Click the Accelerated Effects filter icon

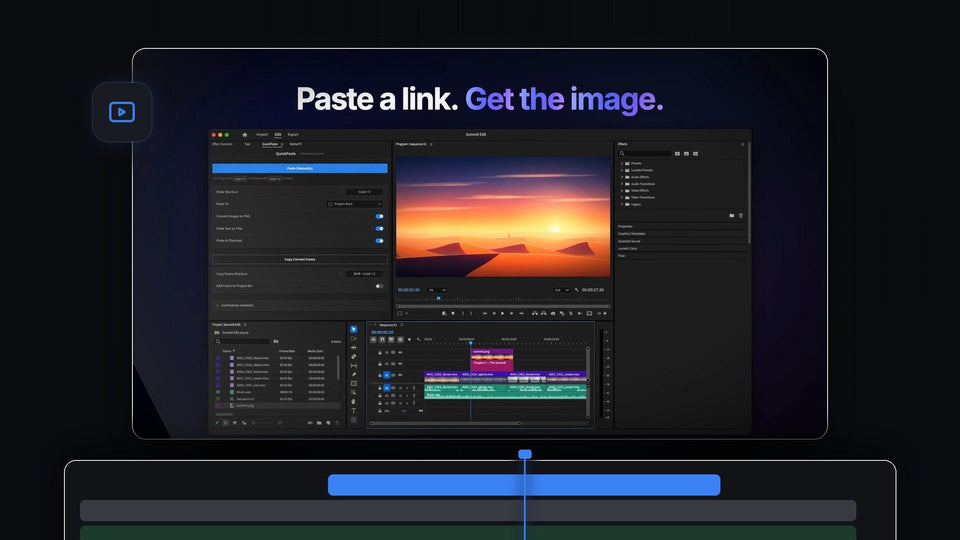click(x=677, y=154)
